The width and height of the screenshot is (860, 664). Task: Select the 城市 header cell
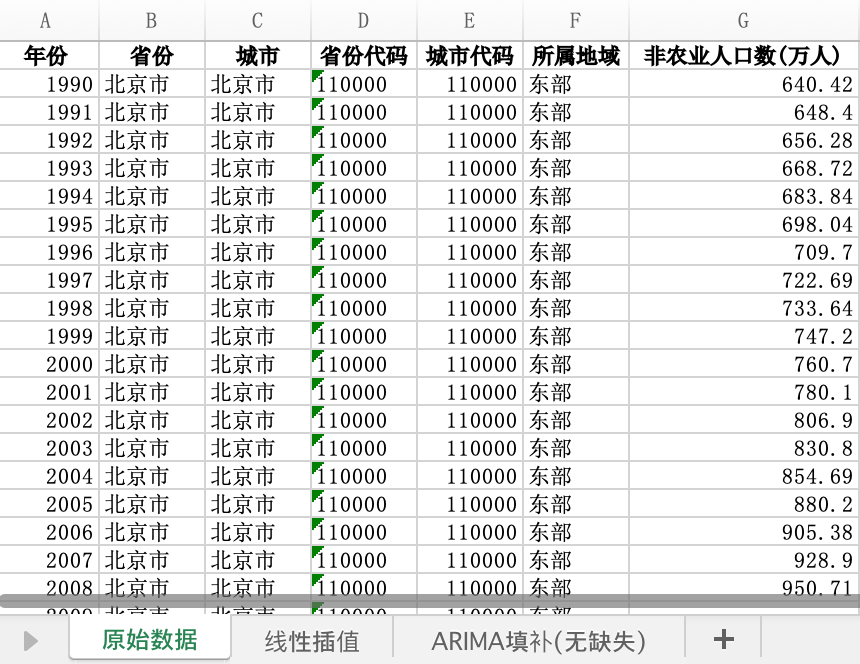pyautogui.click(x=258, y=55)
